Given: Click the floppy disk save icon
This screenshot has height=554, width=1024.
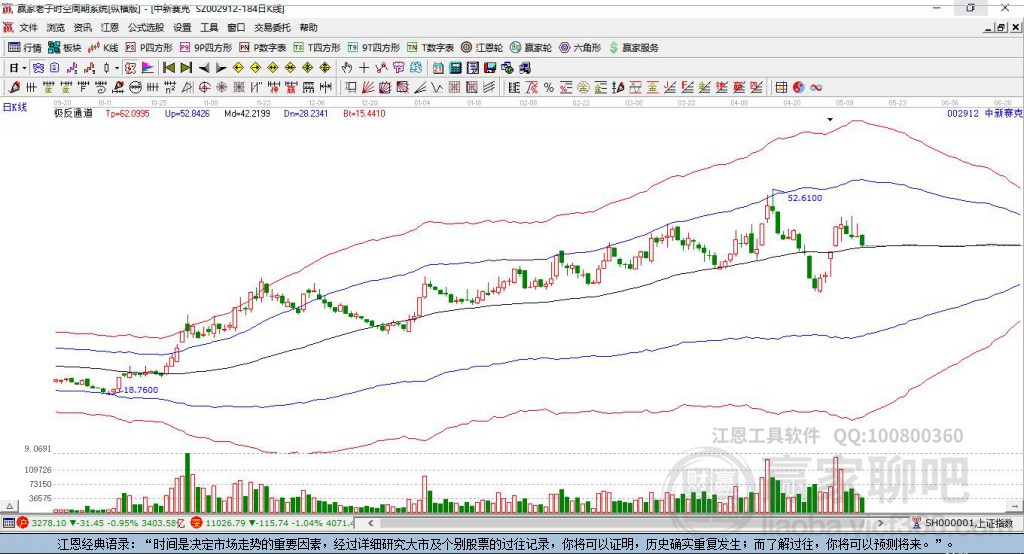Looking at the screenshot, I should point(490,67).
